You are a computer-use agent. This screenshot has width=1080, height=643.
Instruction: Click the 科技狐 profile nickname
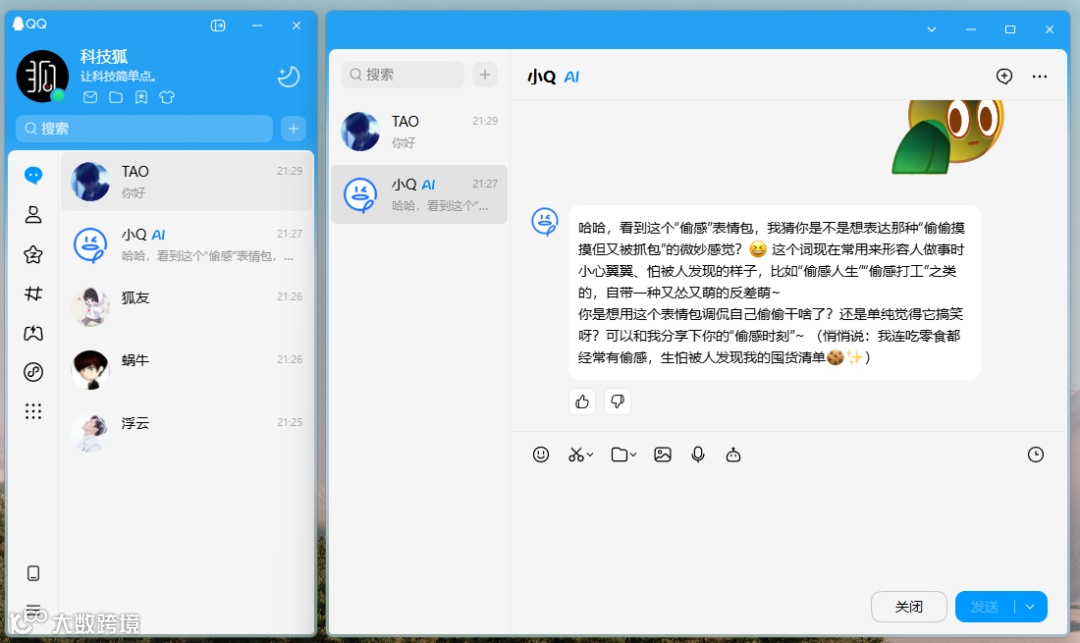pos(104,56)
